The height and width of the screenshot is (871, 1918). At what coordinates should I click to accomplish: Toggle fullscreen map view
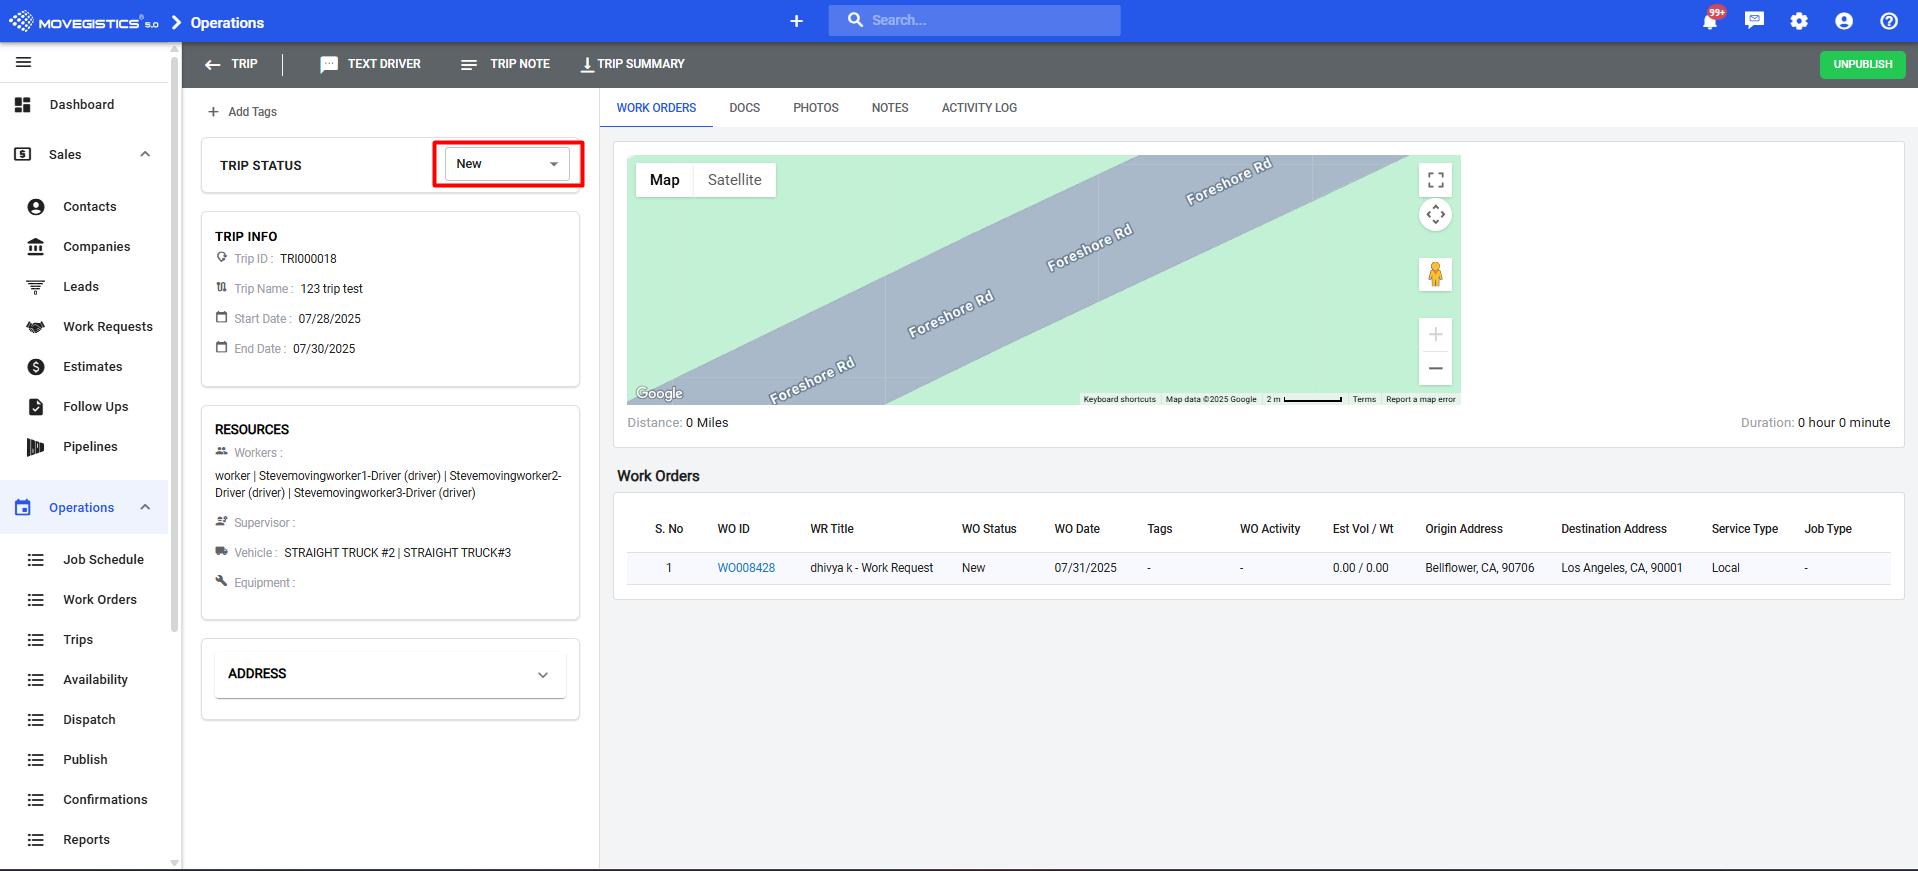(x=1435, y=180)
